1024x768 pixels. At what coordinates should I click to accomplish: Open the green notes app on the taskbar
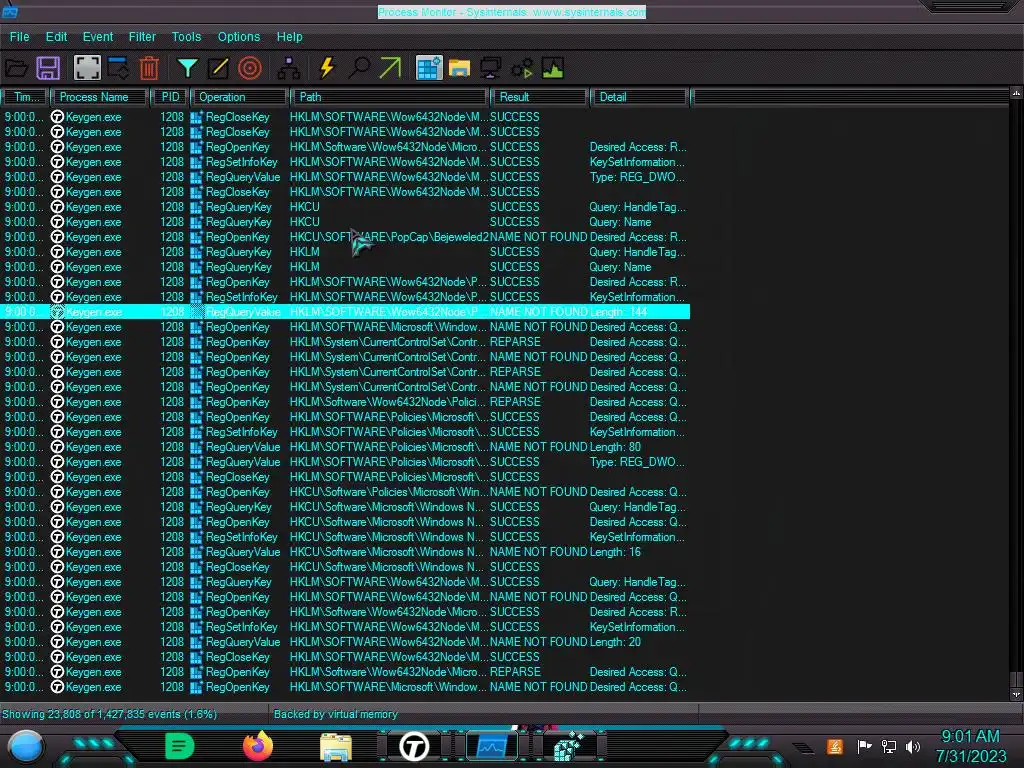click(179, 746)
